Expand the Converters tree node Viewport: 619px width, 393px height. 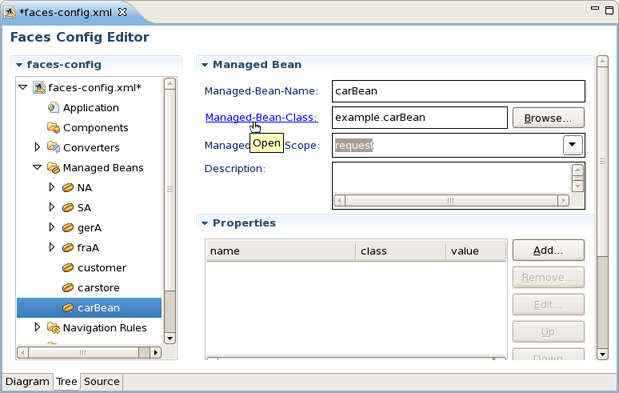(37, 147)
